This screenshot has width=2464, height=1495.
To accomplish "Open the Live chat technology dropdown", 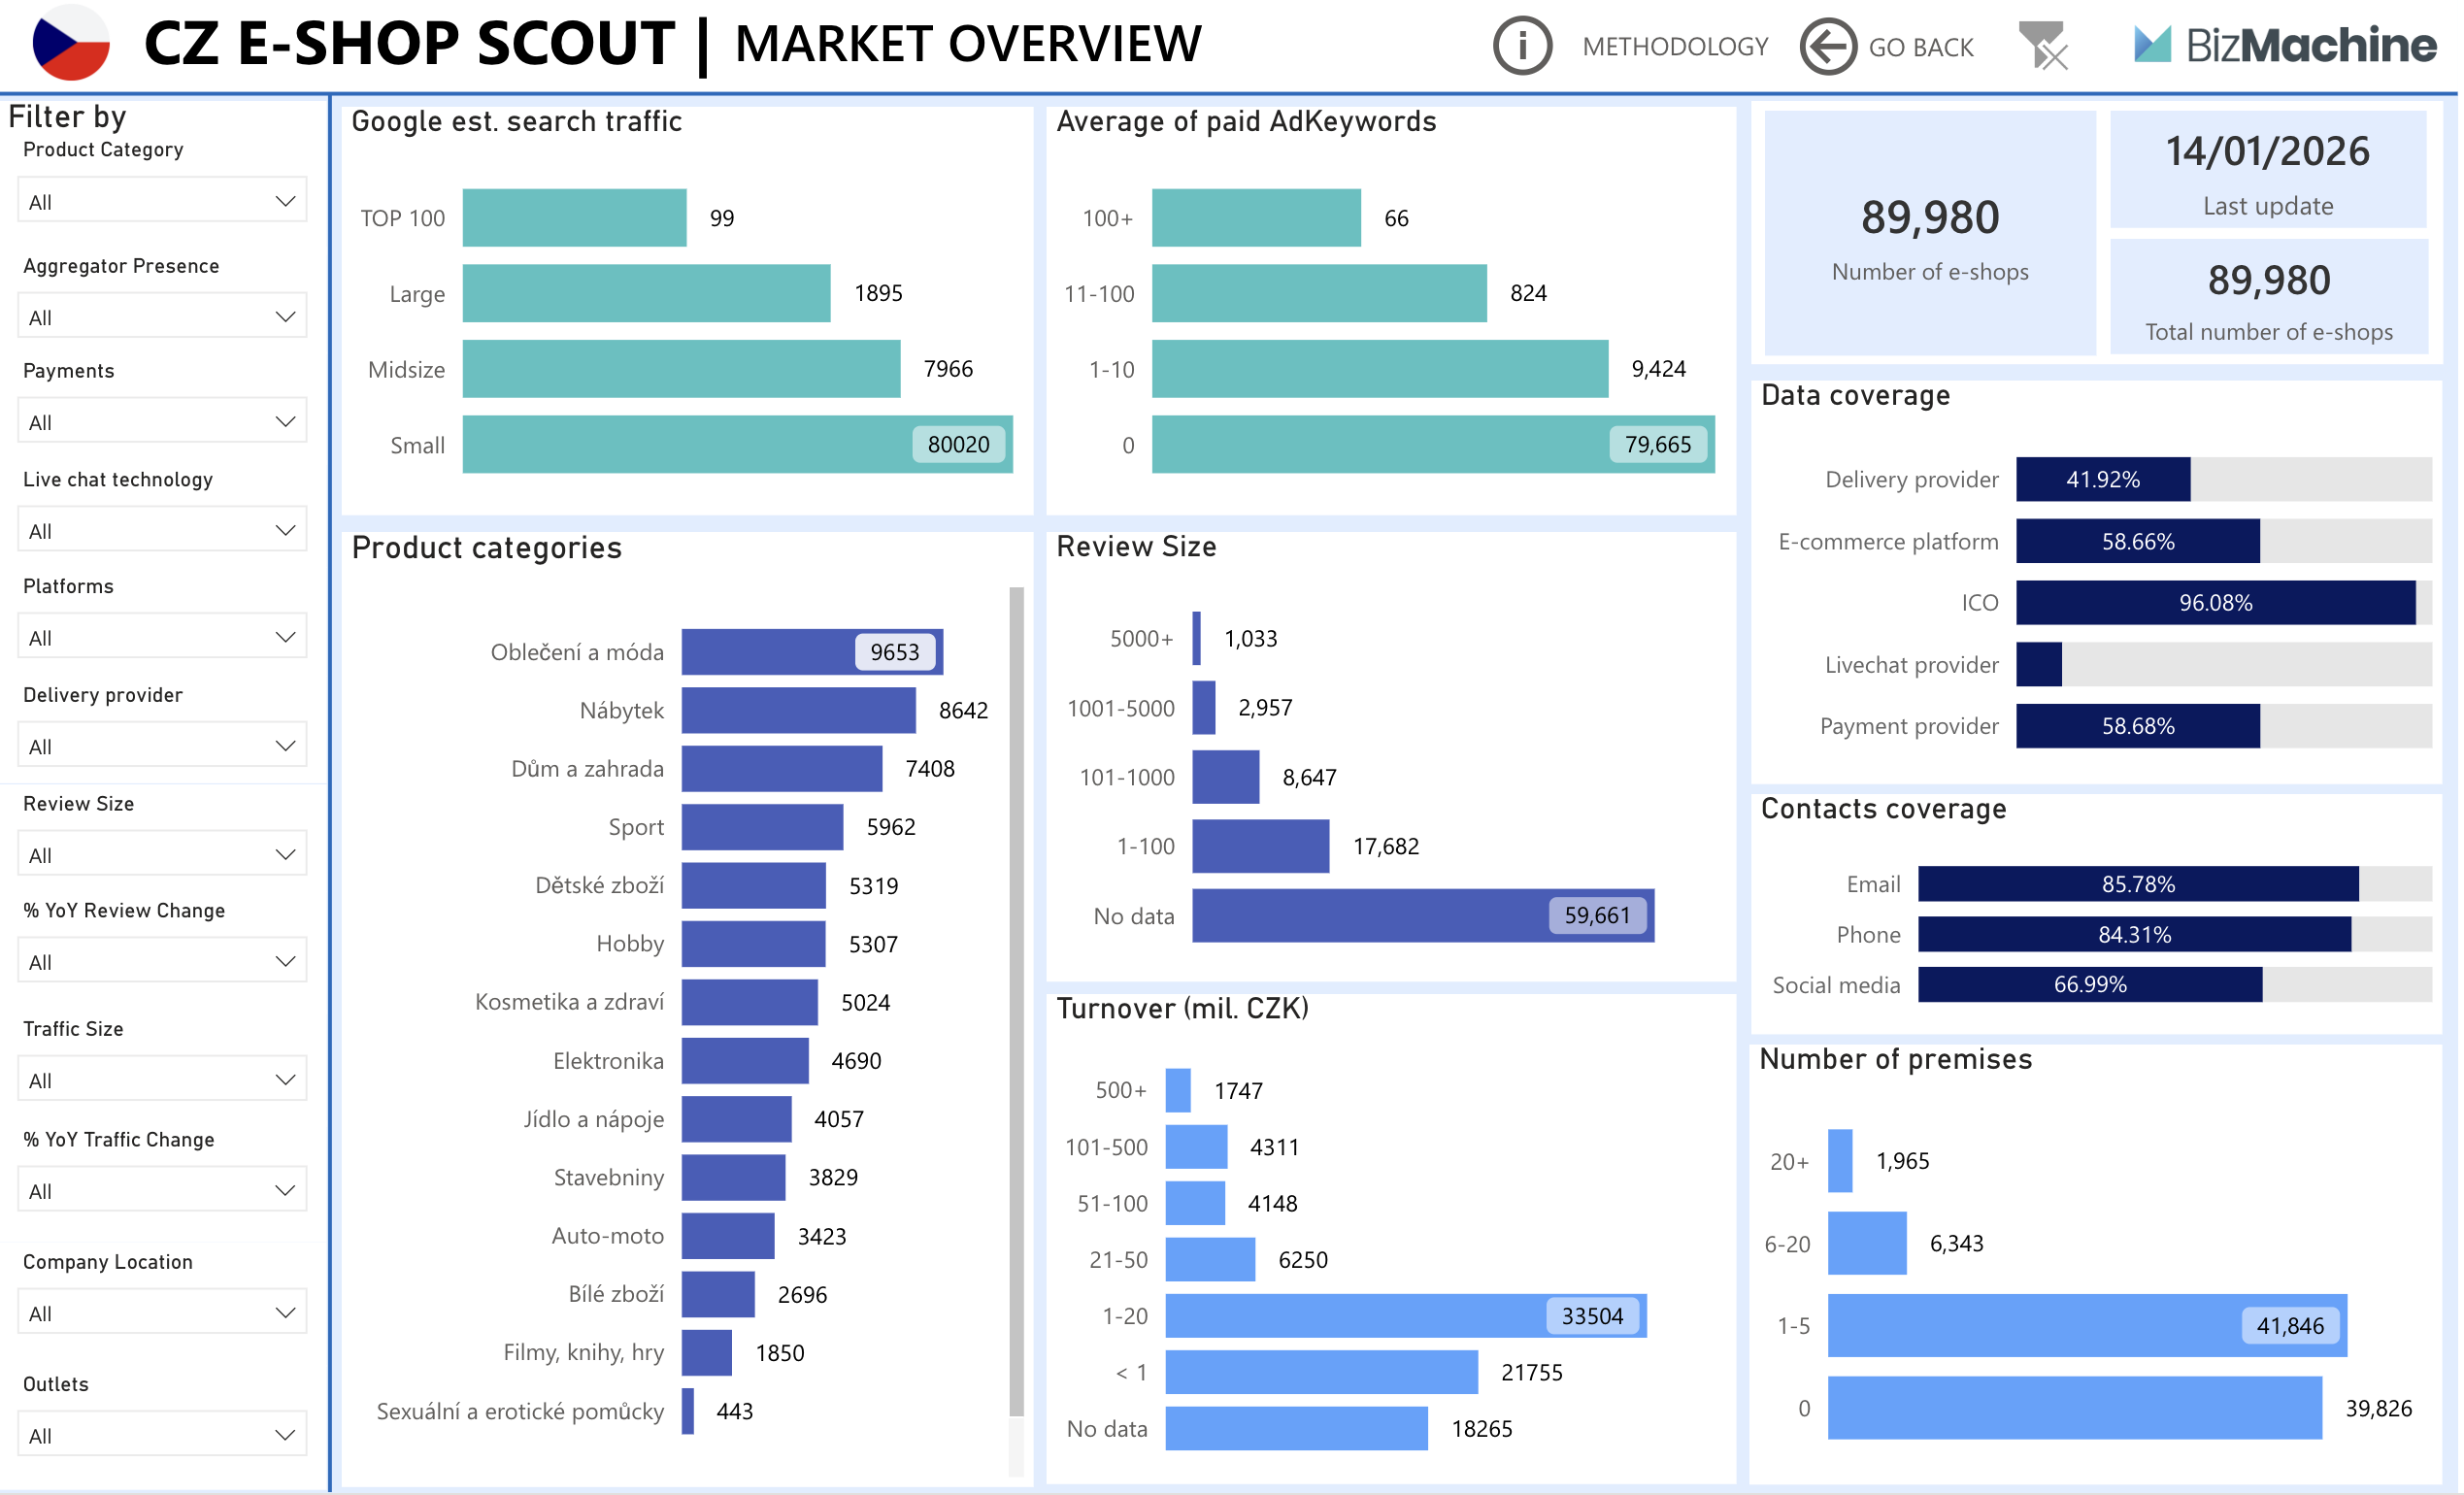I will click(x=161, y=529).
